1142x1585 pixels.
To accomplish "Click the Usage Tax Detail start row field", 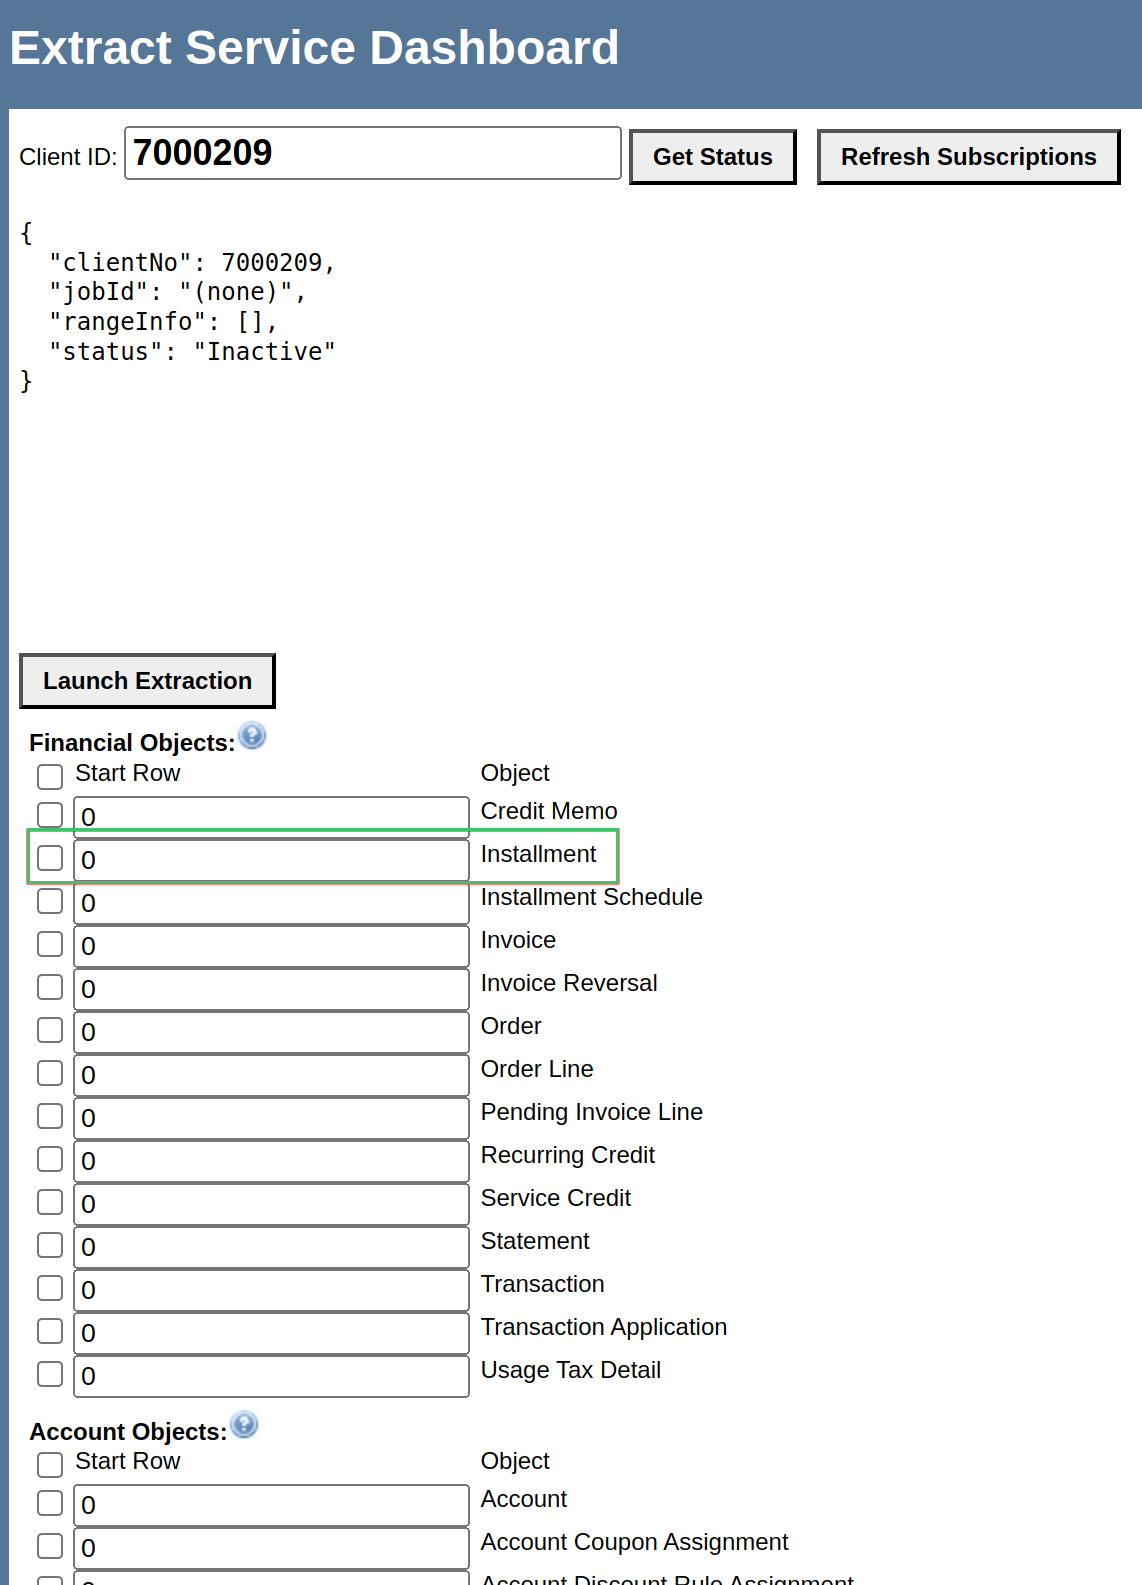I will click(x=271, y=1376).
